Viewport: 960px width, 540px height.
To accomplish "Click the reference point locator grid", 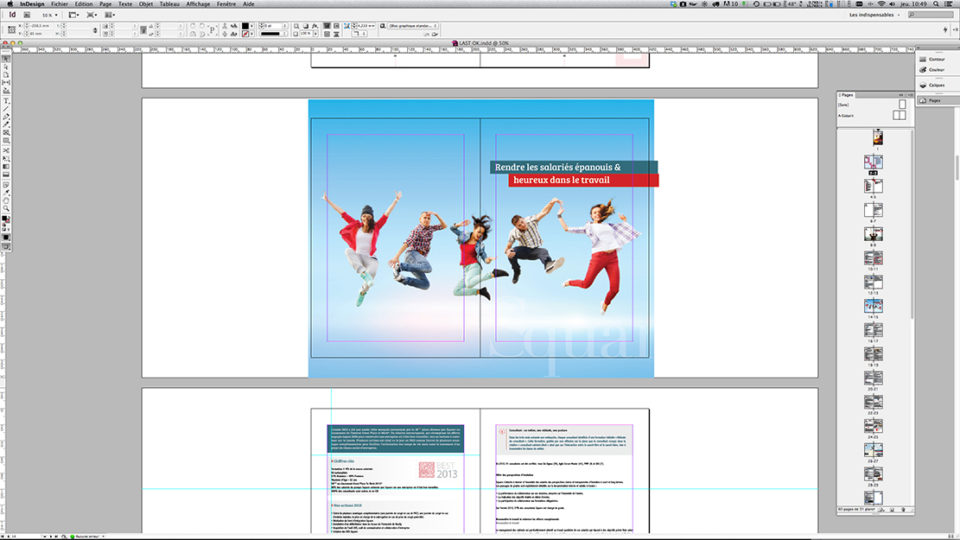I will 12,29.
